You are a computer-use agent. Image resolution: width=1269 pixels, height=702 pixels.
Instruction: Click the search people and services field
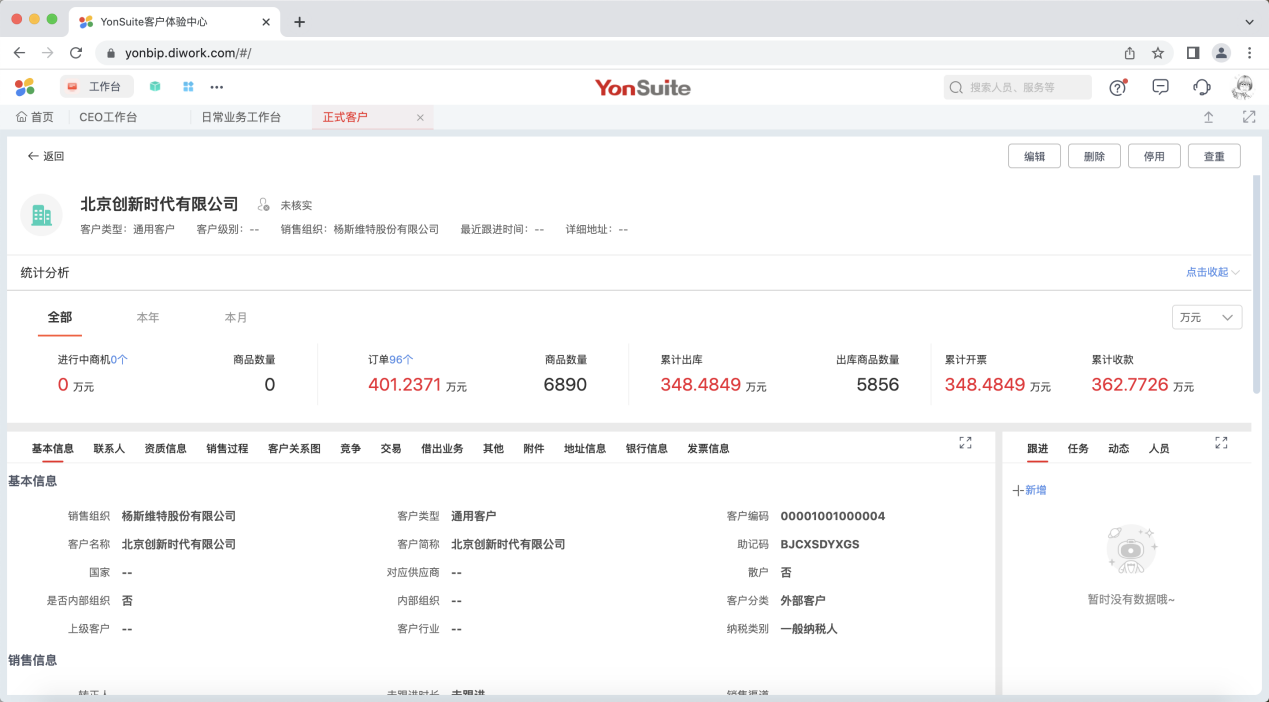click(1018, 87)
